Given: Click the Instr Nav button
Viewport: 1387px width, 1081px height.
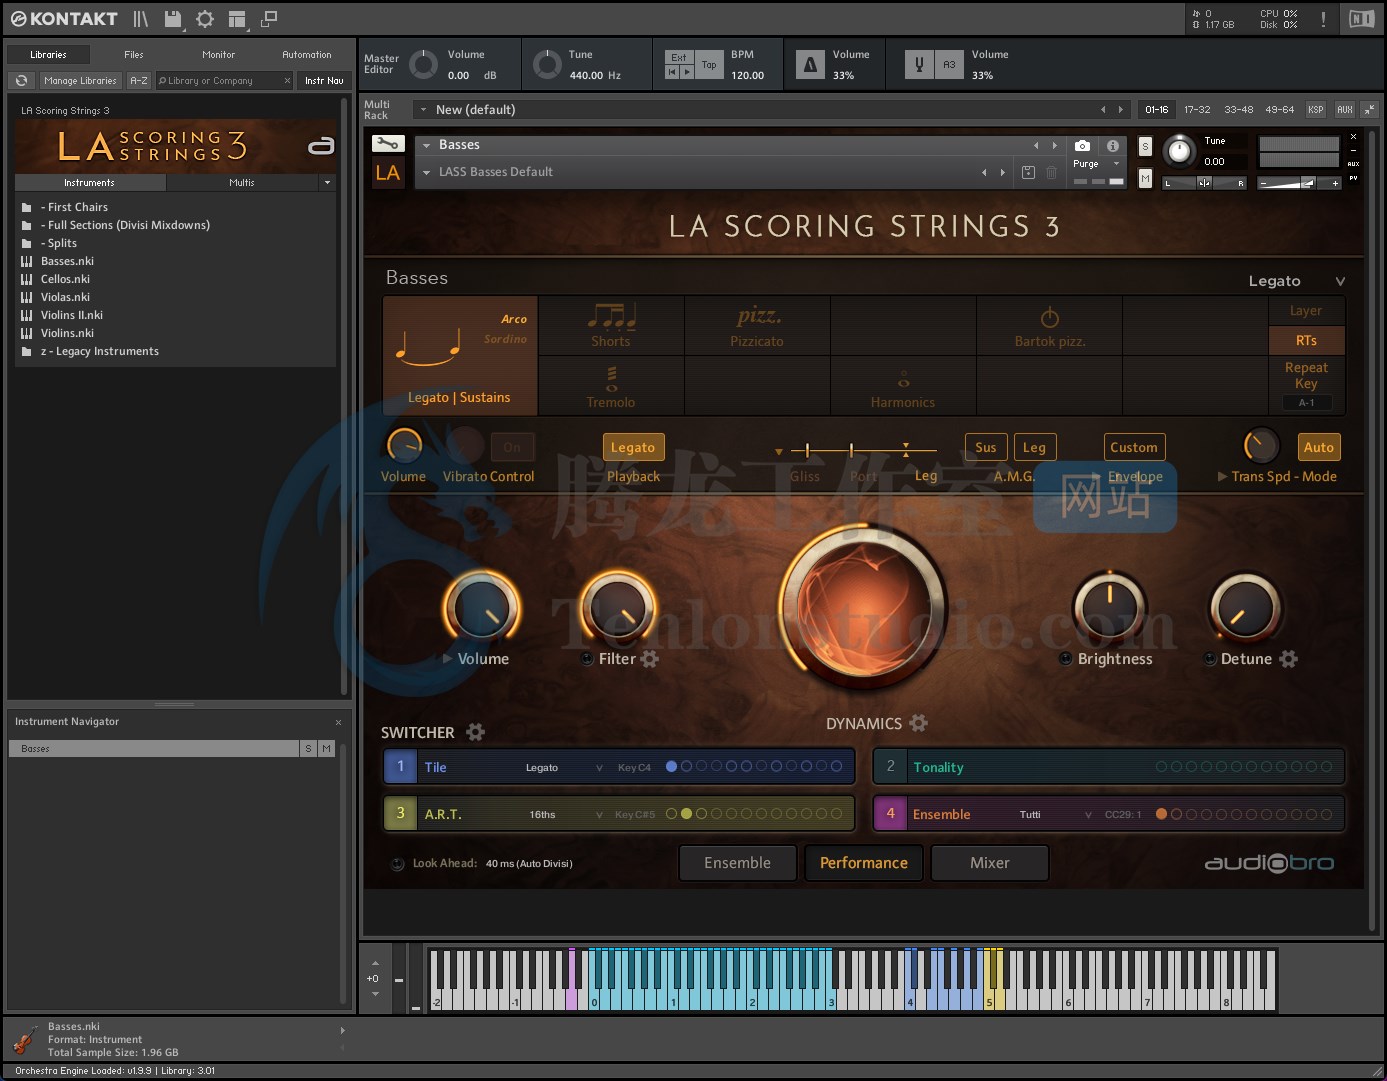Looking at the screenshot, I should point(324,81).
